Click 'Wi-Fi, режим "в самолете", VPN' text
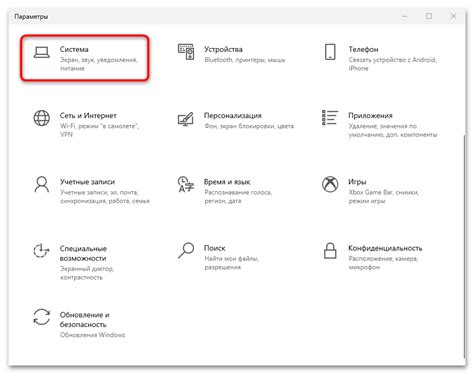 click(x=99, y=130)
